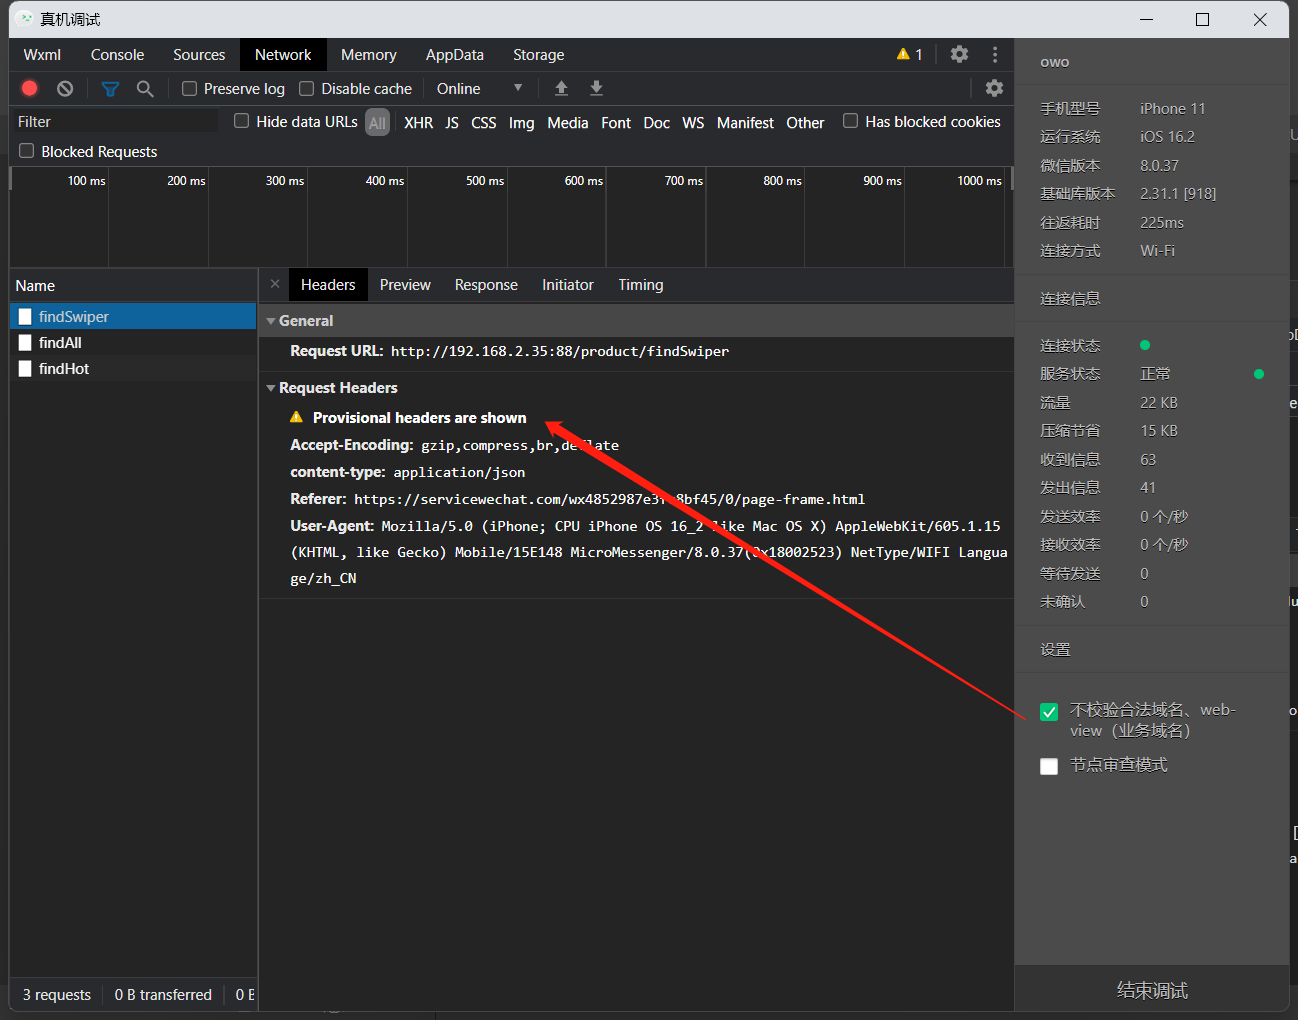Screen dimensions: 1298x1020
Task: Filter requests by Img
Action: (521, 123)
